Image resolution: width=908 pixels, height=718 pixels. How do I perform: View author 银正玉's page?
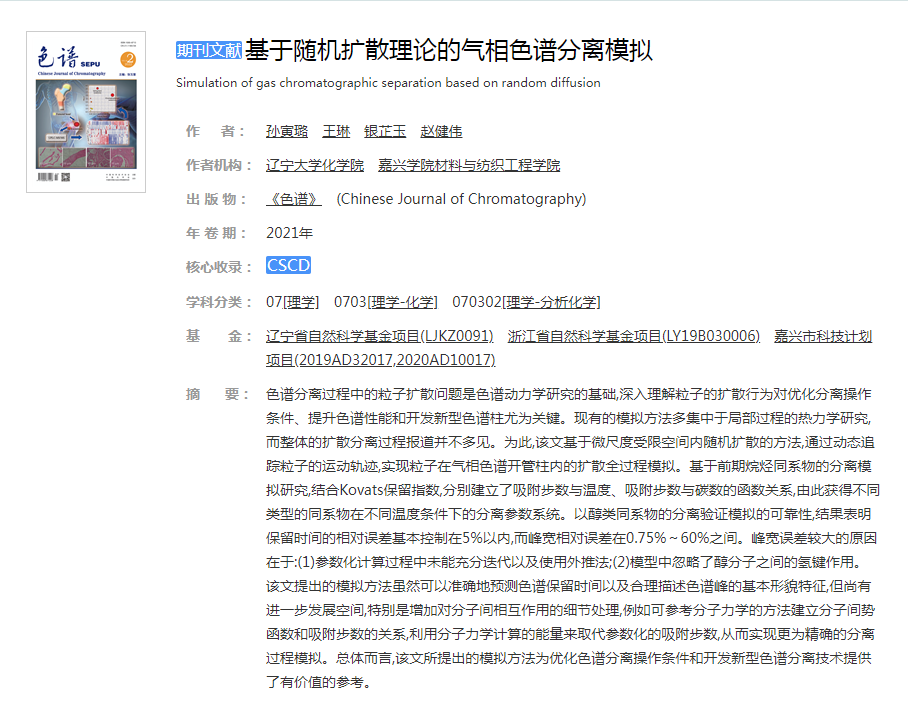(385, 132)
